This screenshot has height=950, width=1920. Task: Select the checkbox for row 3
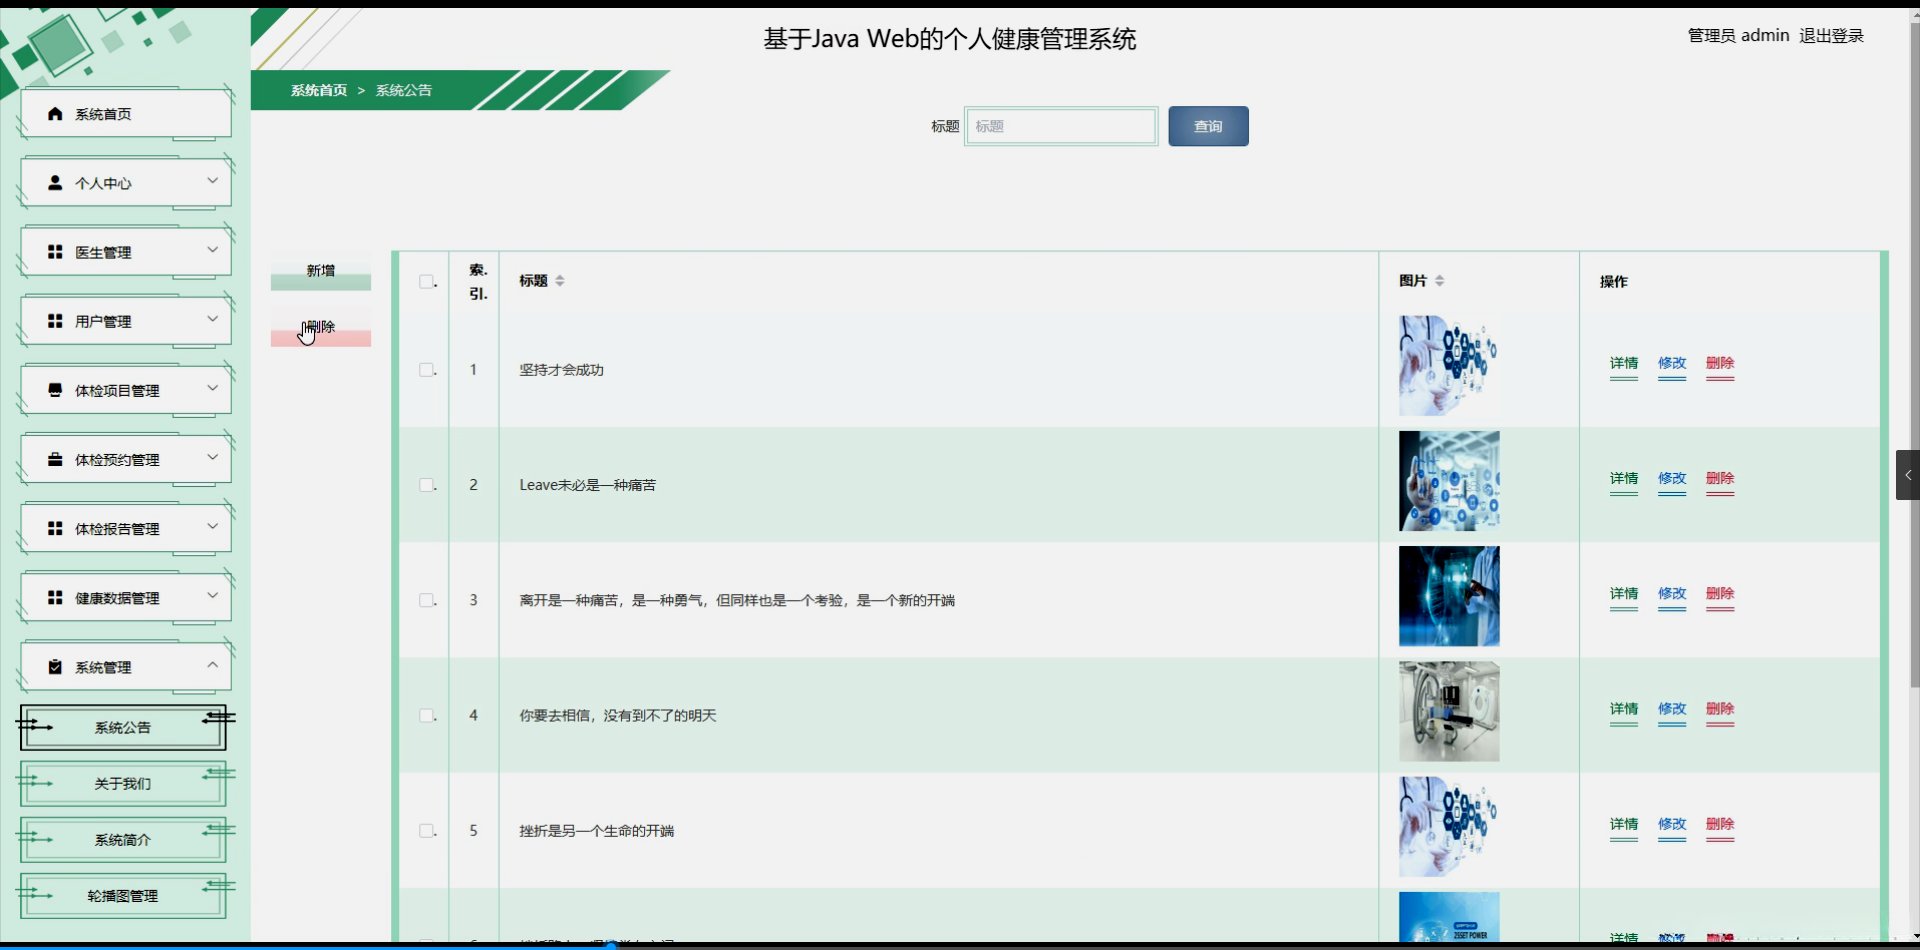pos(426,600)
